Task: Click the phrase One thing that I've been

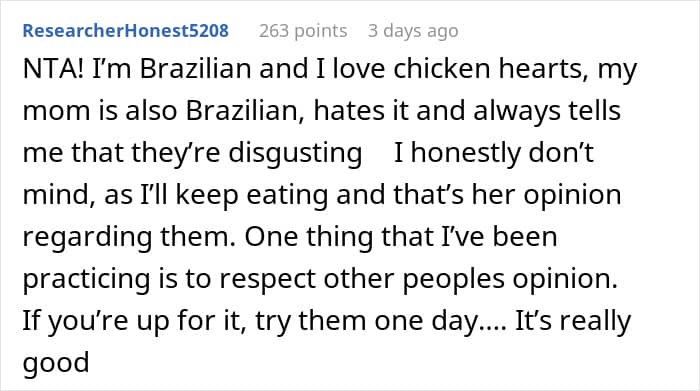Action: point(401,237)
